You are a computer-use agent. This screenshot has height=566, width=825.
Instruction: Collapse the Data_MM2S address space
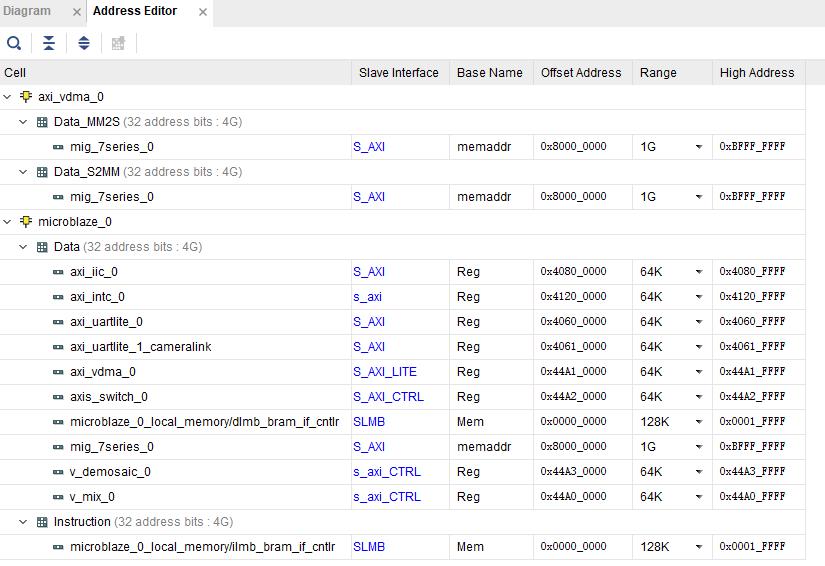[x=23, y=122]
